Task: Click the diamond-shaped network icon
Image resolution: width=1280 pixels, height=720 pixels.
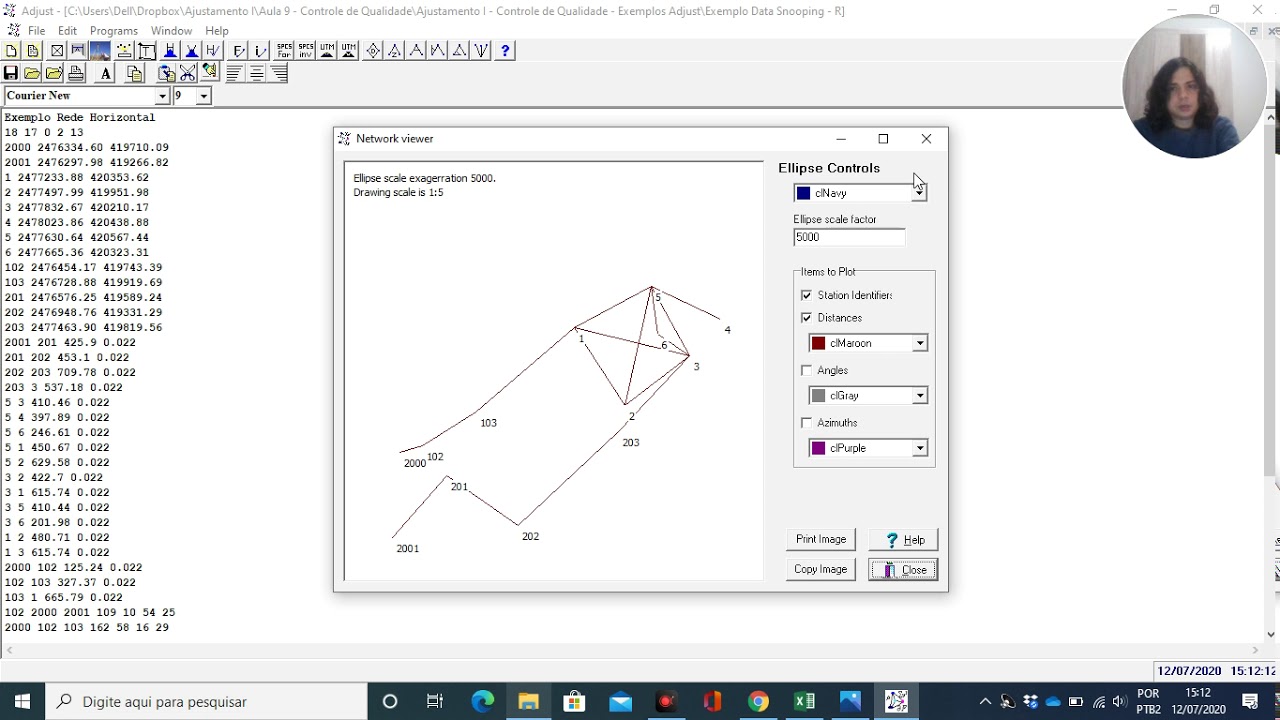Action: [x=373, y=50]
